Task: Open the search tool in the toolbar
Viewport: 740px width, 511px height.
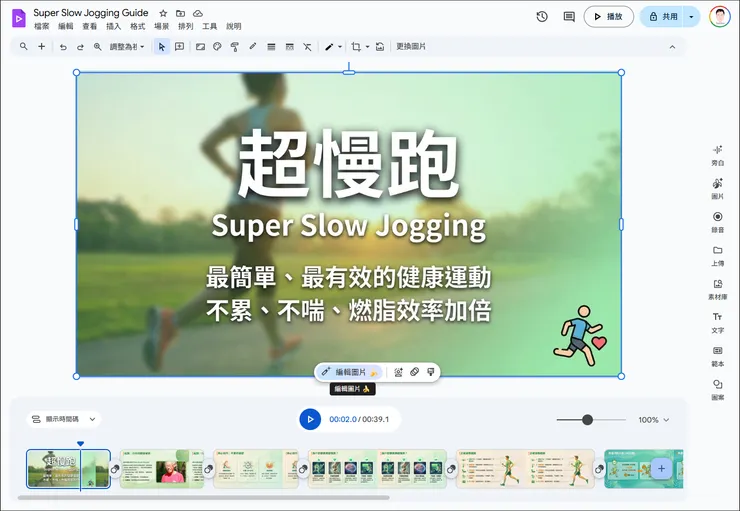Action: pyautogui.click(x=24, y=46)
